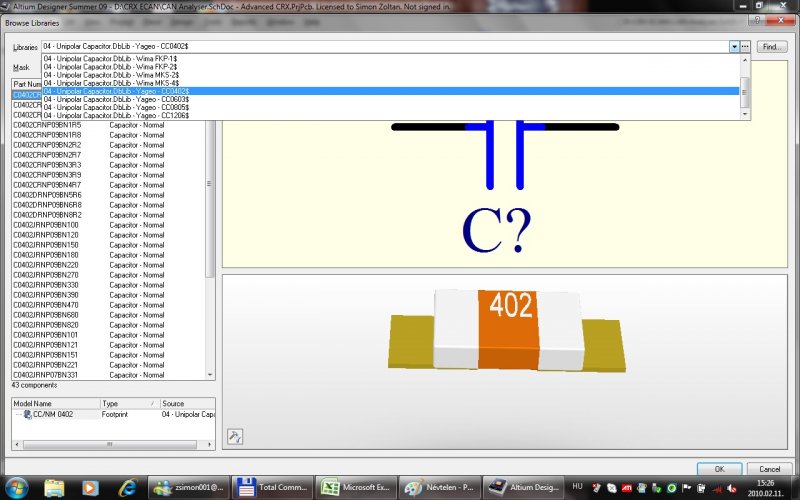This screenshot has width=800, height=500.
Task: Choose highlighted Yageo - CC0402$ library
Action: click(x=391, y=91)
